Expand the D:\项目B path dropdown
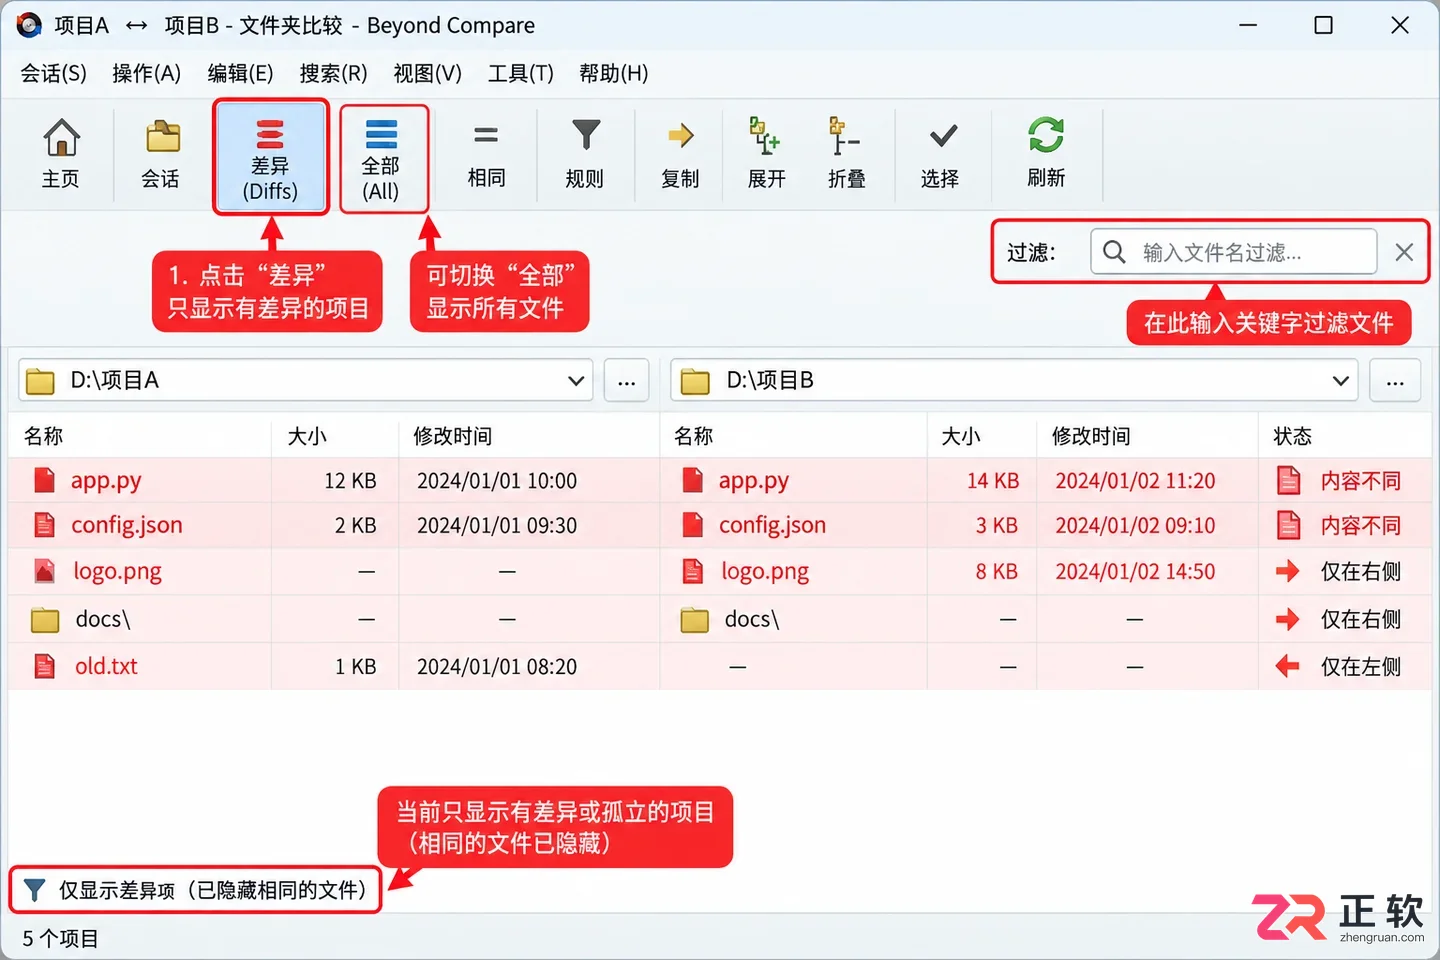This screenshot has height=960, width=1440. 1341,381
